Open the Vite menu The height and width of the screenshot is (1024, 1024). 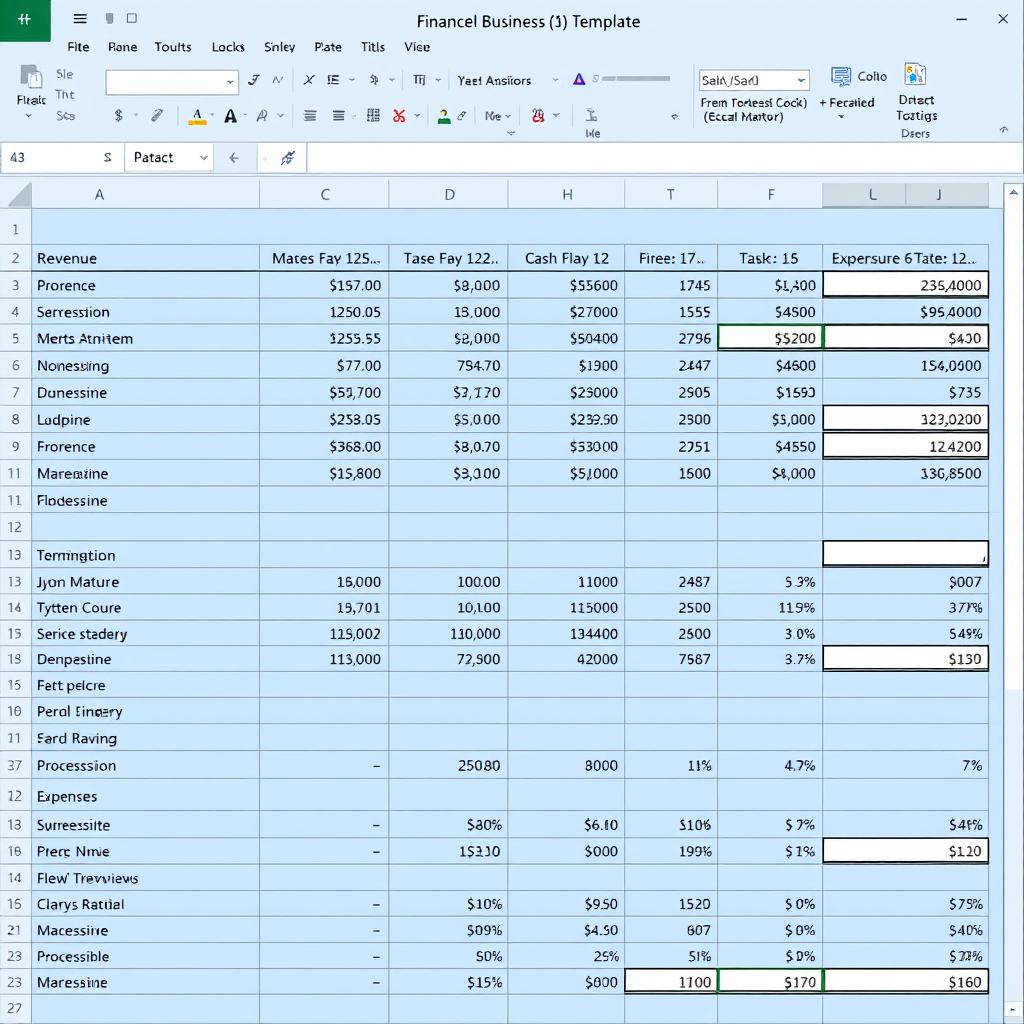point(417,47)
